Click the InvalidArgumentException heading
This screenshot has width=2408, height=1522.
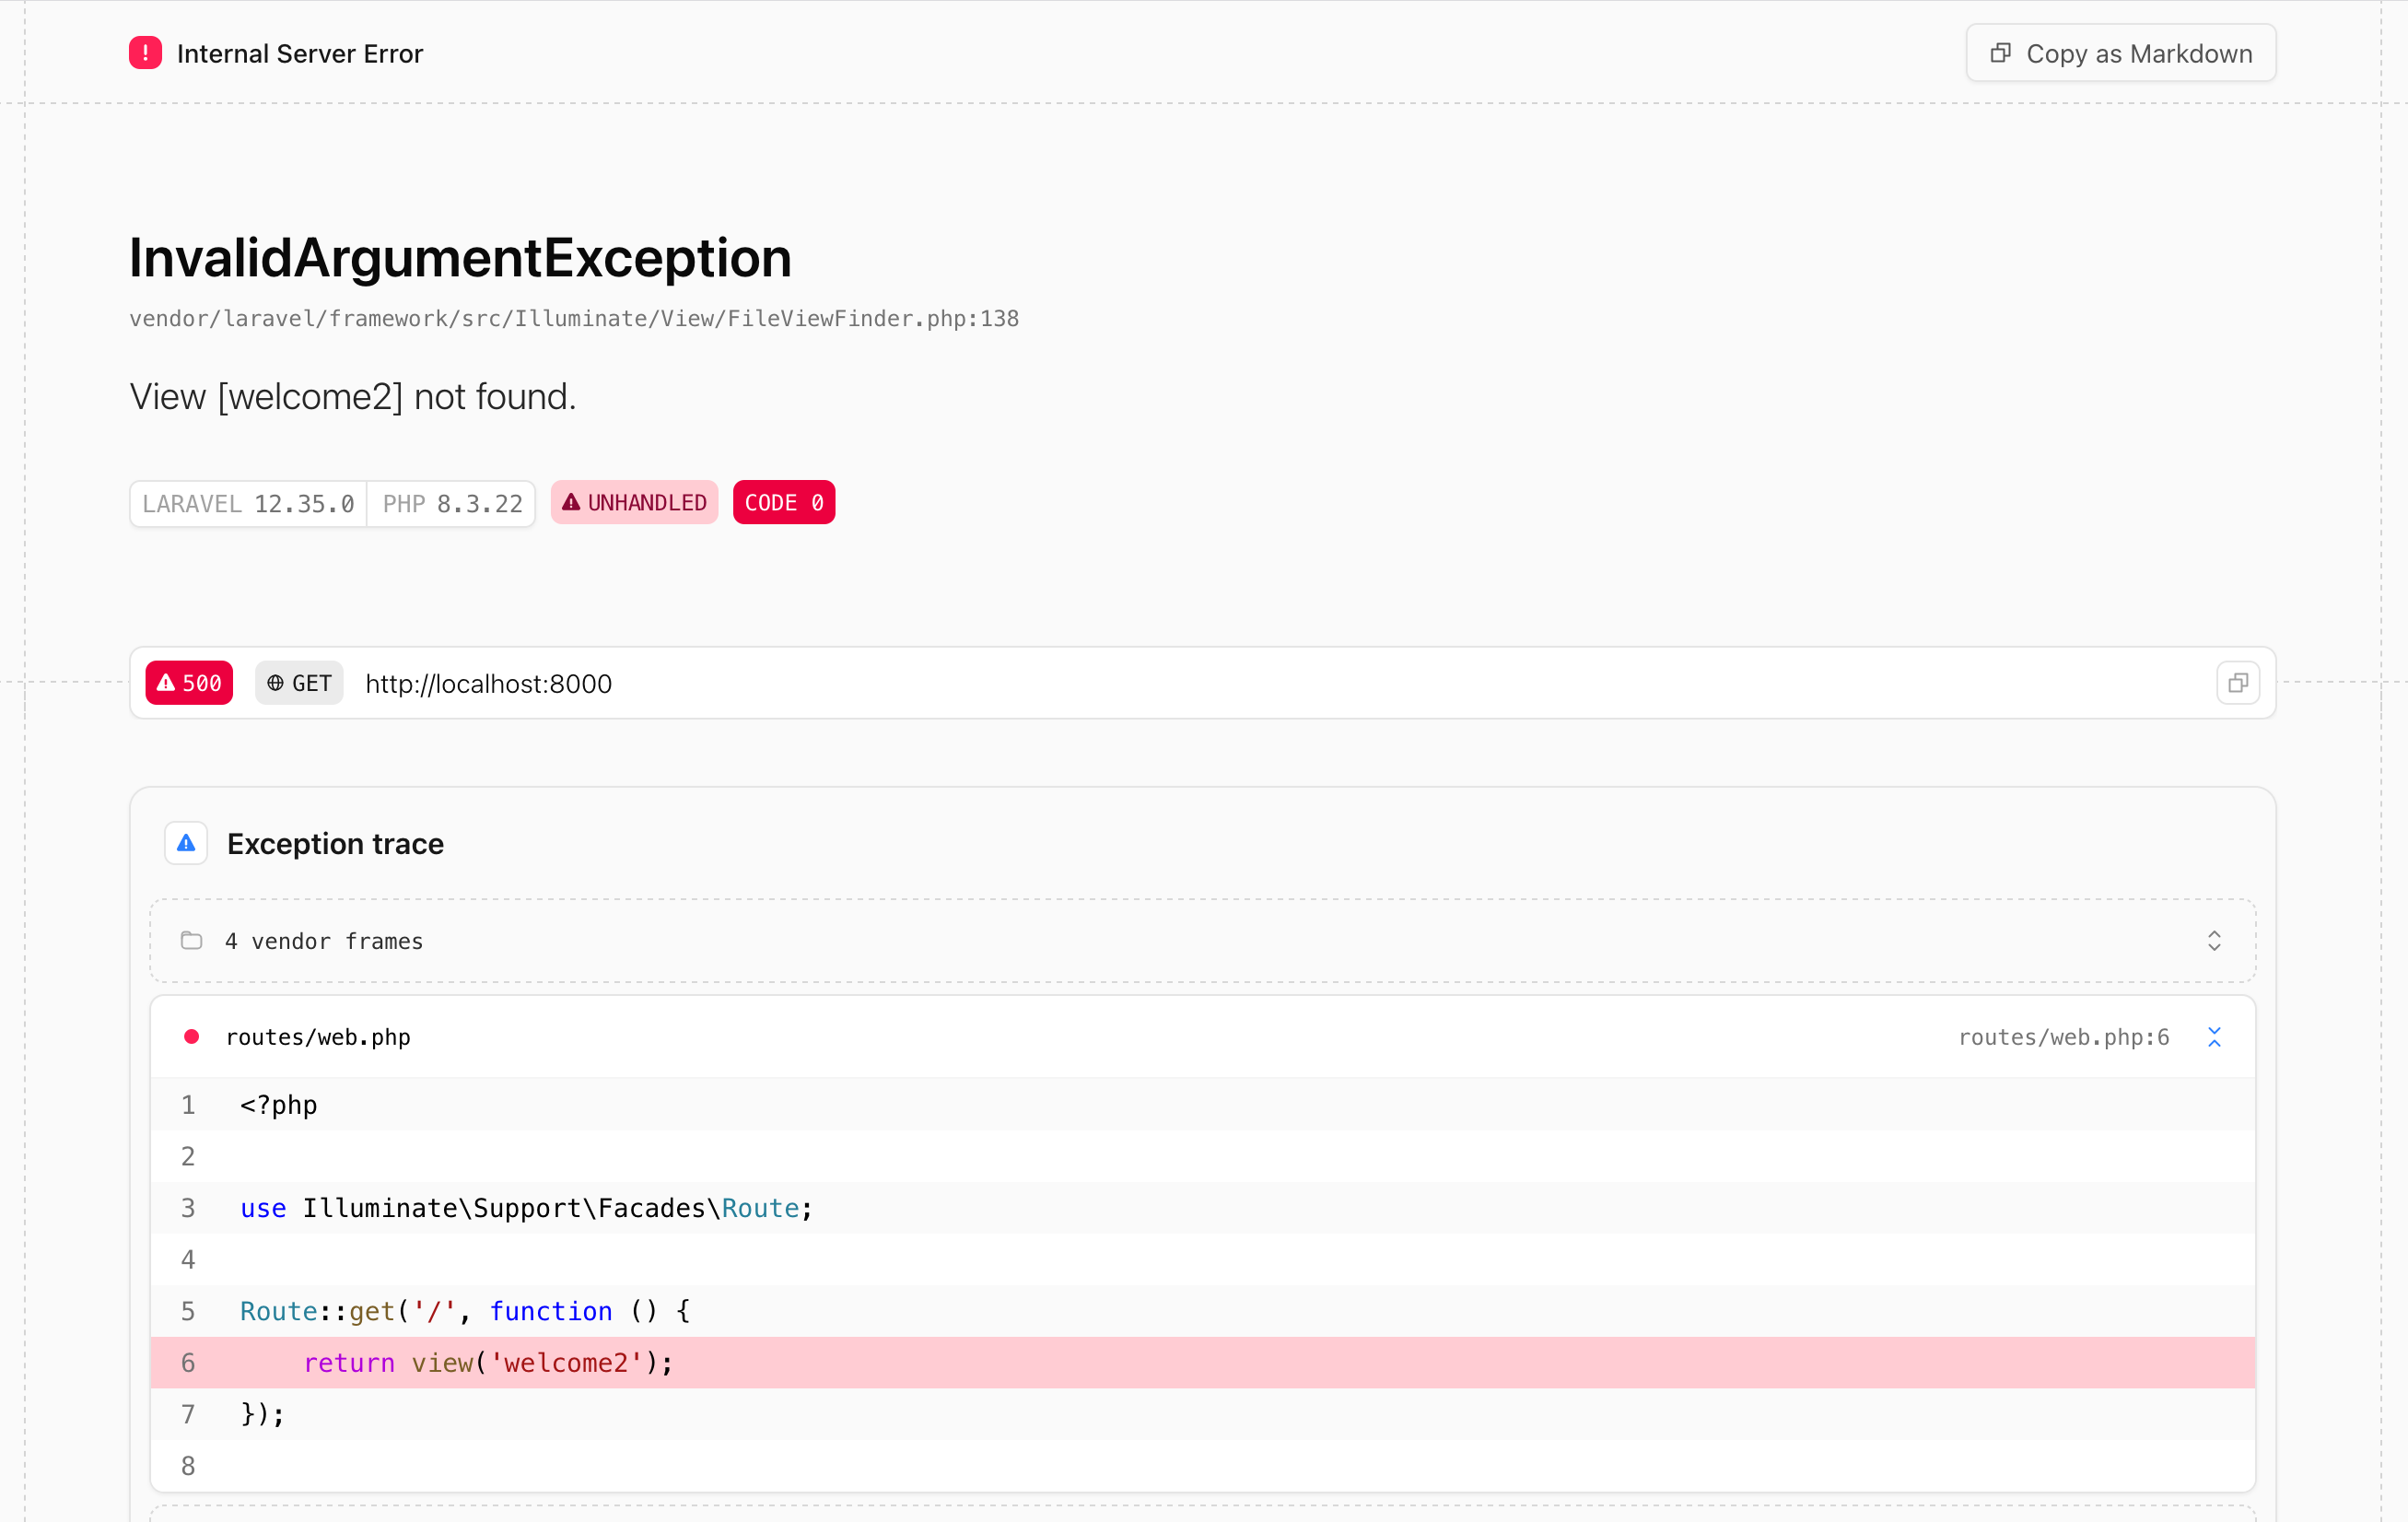(x=460, y=258)
